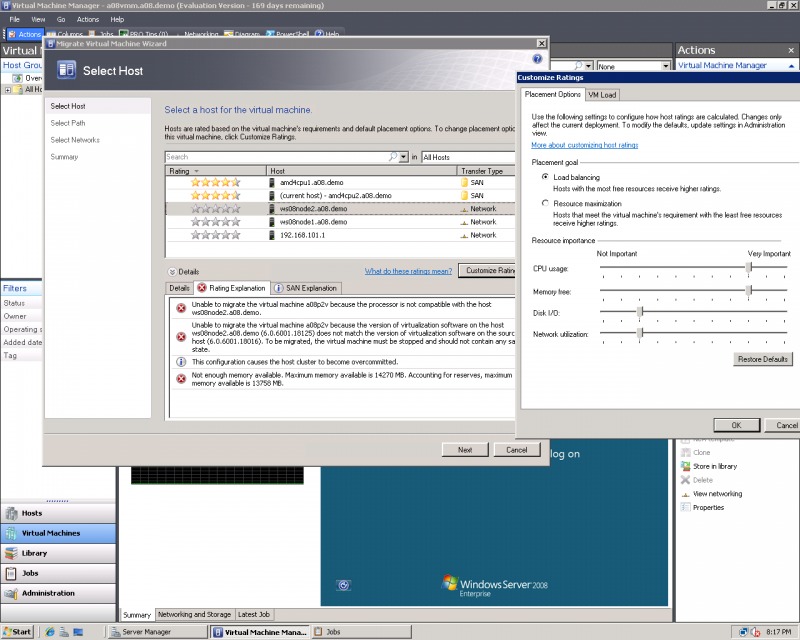Viewport: 800px width, 640px height.
Task: Click the Network utilization slider handle
Action: 640,333
